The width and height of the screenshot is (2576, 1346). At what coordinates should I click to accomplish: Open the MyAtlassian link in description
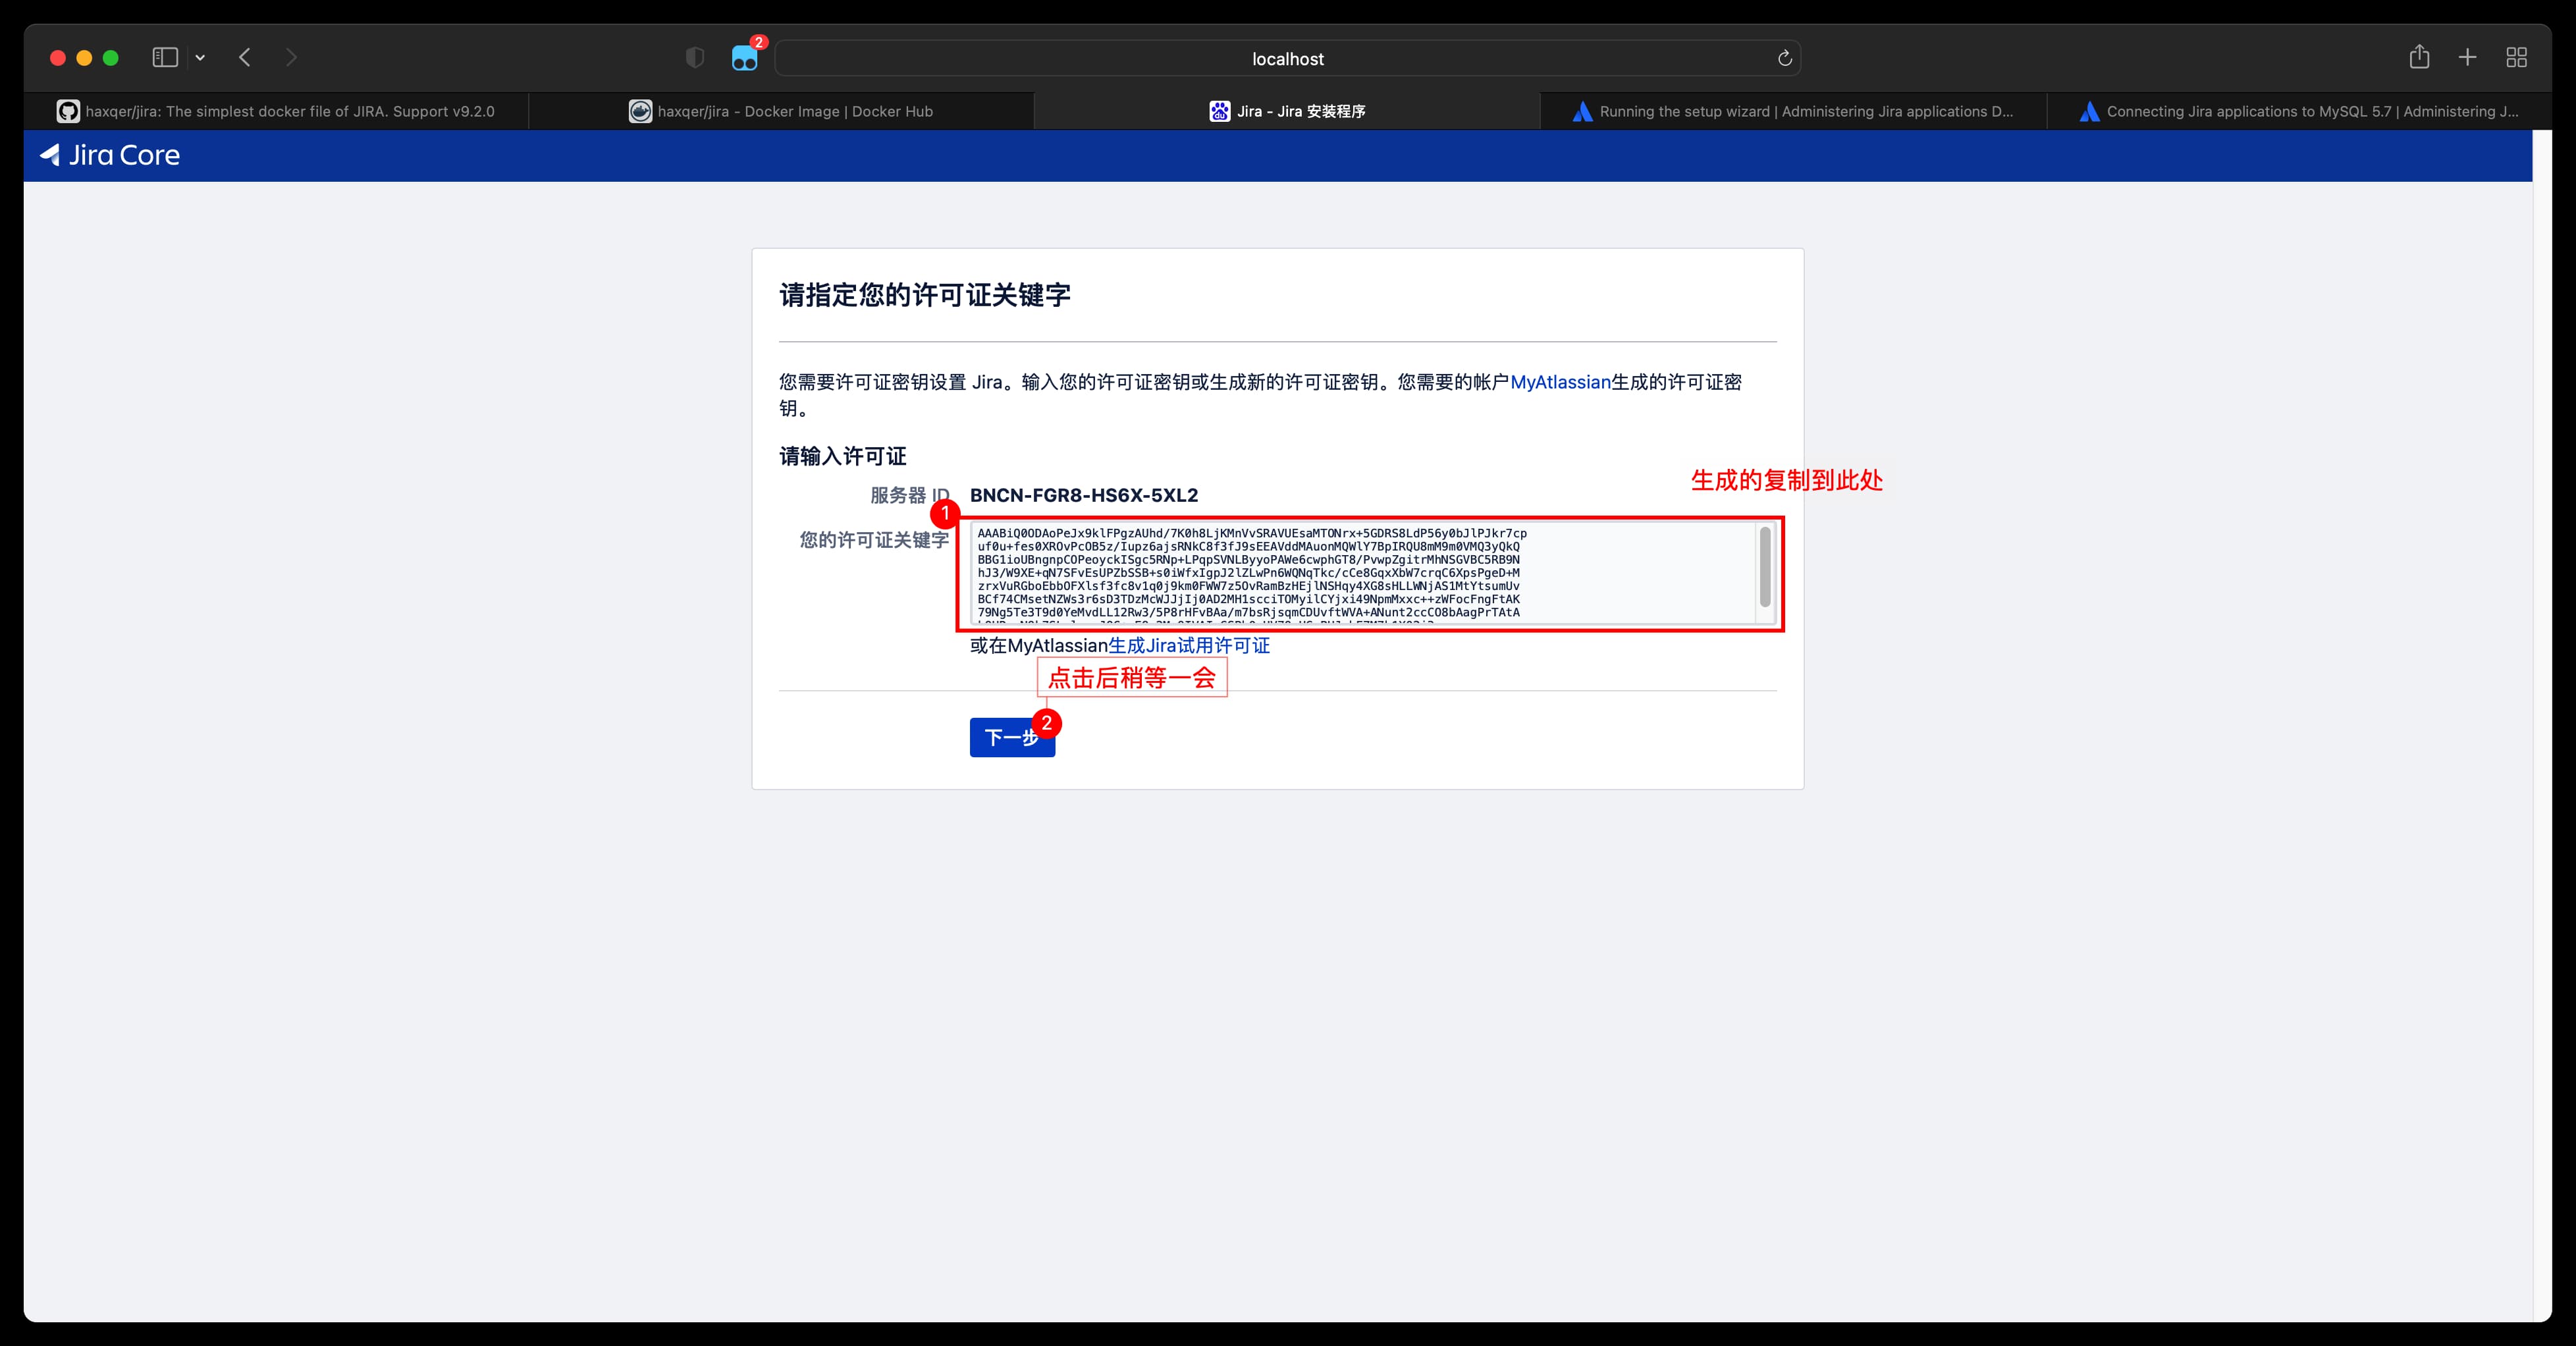1560,382
